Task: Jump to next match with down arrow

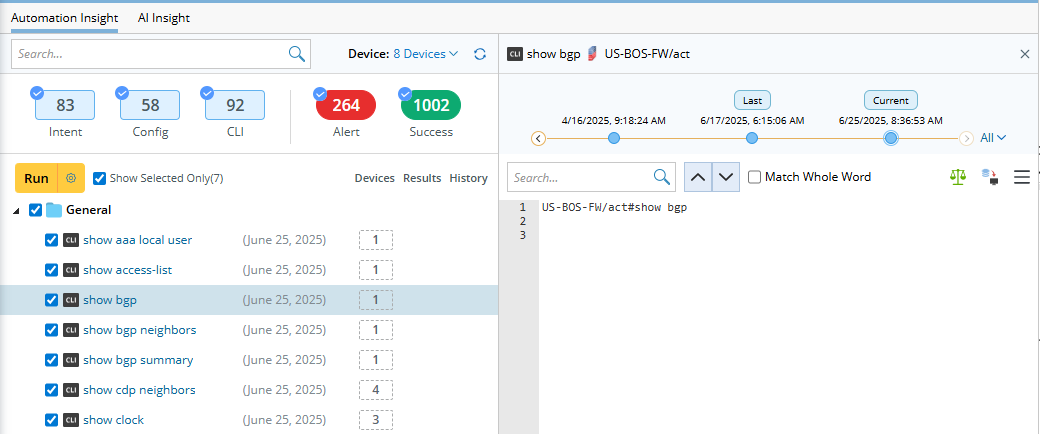Action: (x=726, y=177)
